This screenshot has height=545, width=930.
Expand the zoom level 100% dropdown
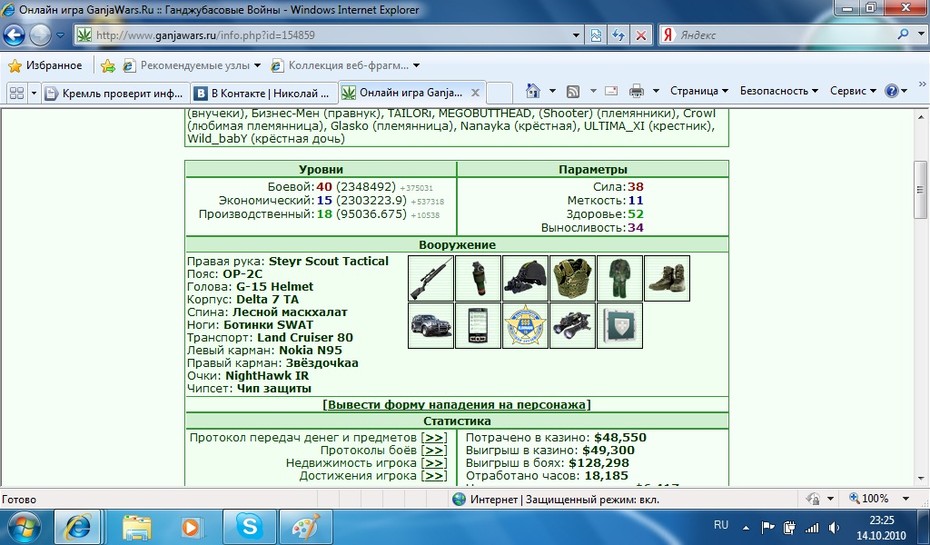(906, 499)
